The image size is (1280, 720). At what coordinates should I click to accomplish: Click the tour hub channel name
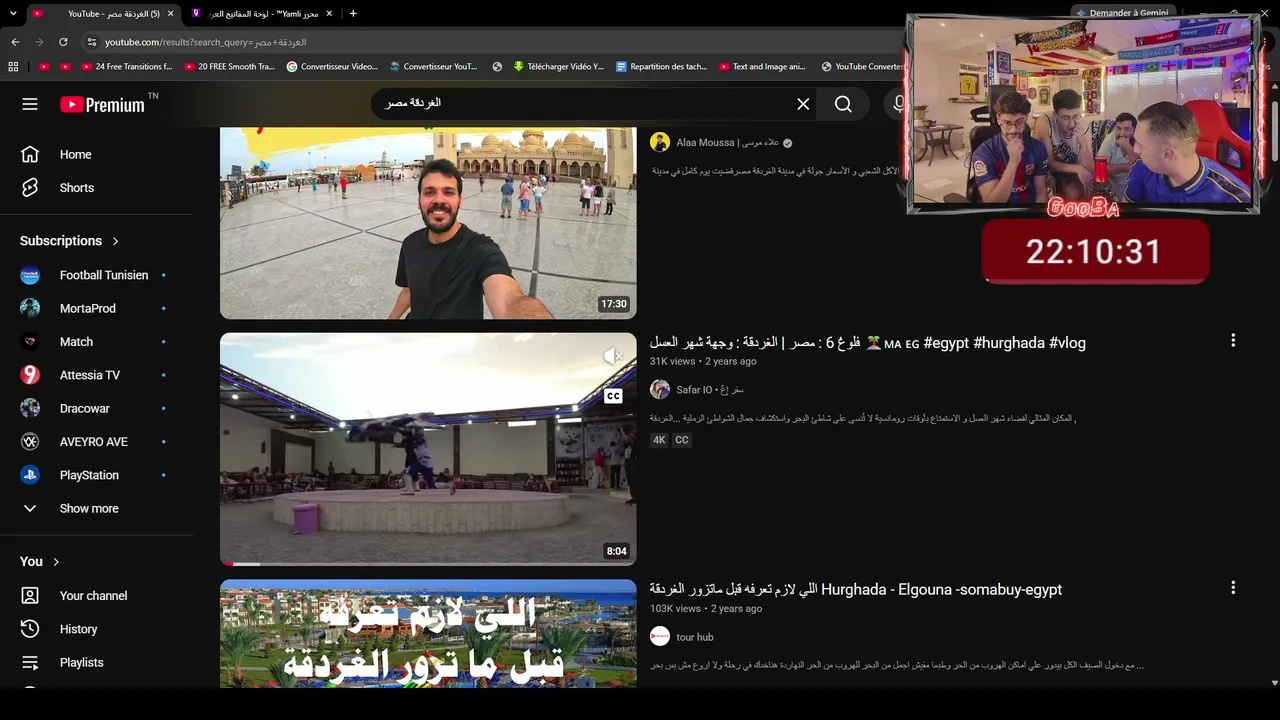click(x=694, y=637)
